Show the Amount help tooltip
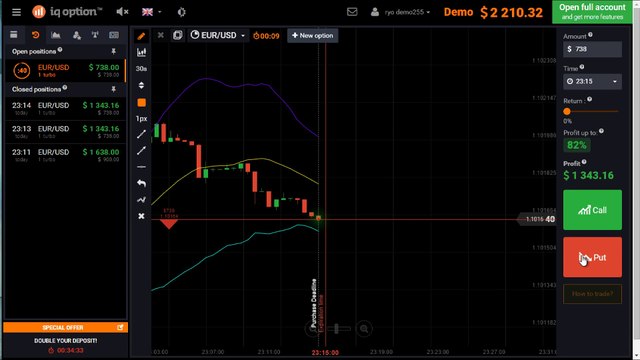640x360 pixels. tap(590, 35)
